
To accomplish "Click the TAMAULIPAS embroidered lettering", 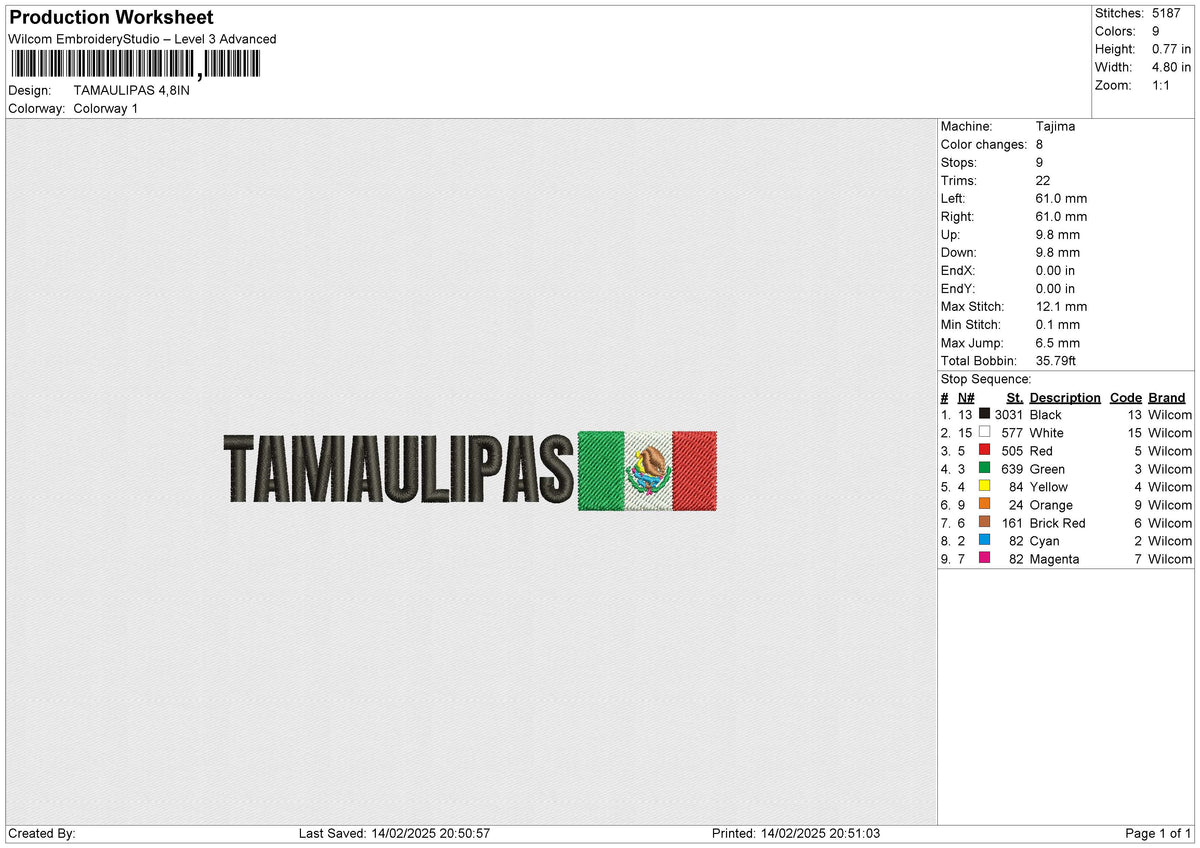I will click(400, 470).
